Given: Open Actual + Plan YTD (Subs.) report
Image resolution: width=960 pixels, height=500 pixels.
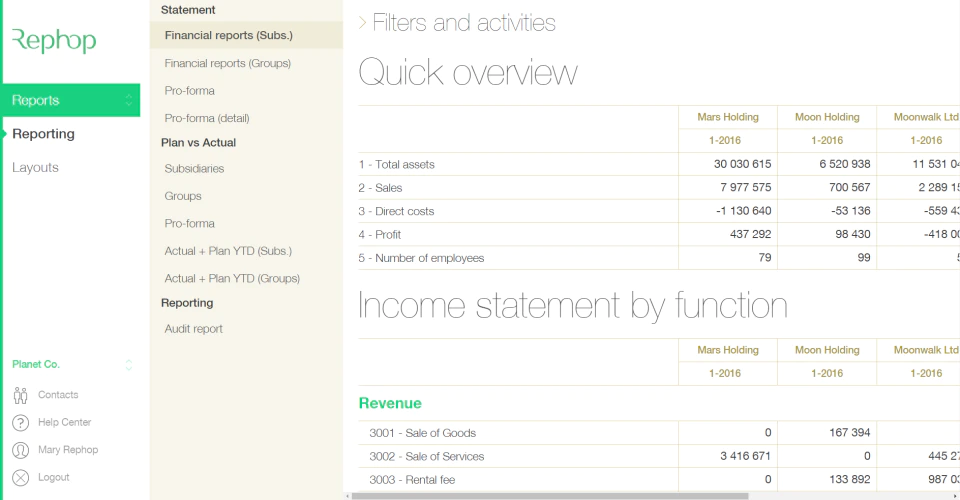Looking at the screenshot, I should 228,251.
